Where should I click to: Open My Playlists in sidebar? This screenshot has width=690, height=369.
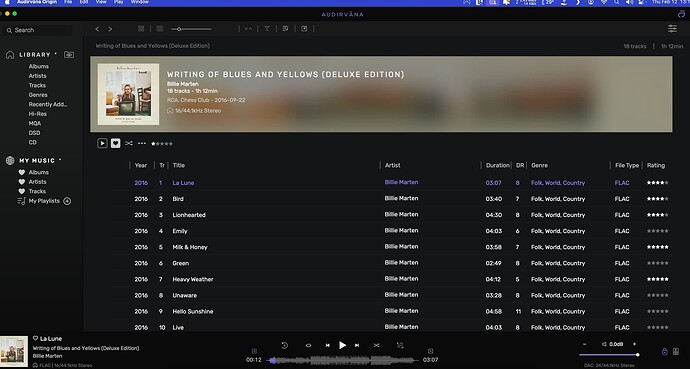[x=44, y=201]
